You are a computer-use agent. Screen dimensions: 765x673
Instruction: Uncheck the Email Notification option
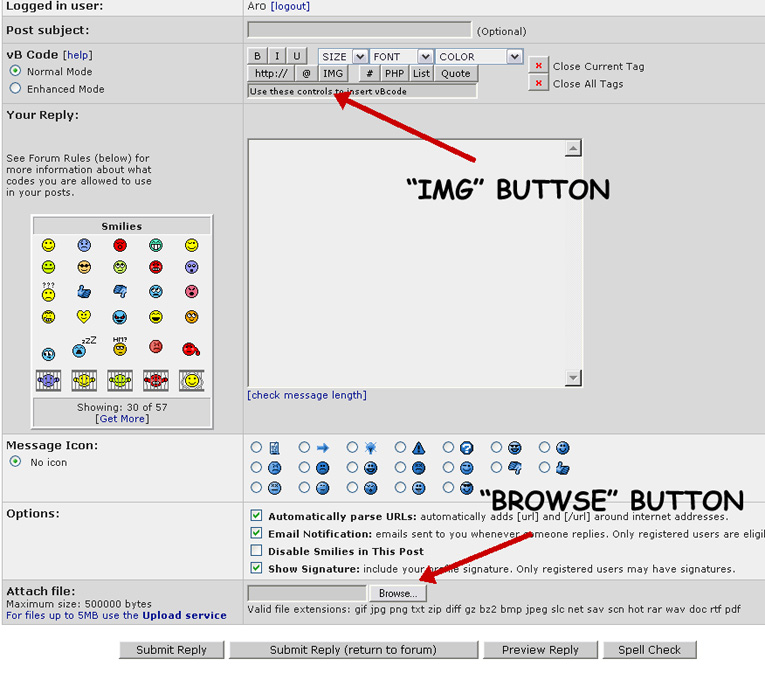click(256, 534)
